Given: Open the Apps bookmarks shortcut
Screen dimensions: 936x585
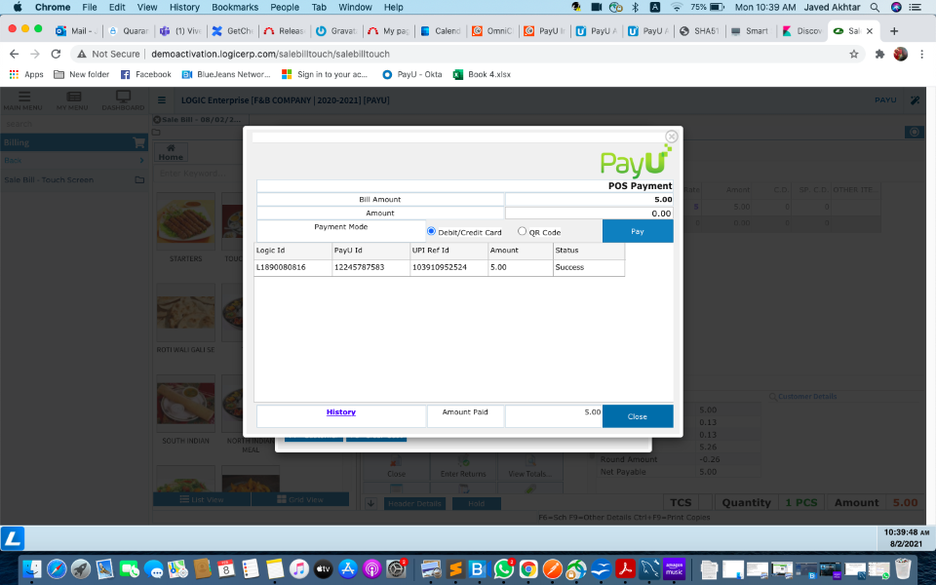Looking at the screenshot, I should click(26, 74).
